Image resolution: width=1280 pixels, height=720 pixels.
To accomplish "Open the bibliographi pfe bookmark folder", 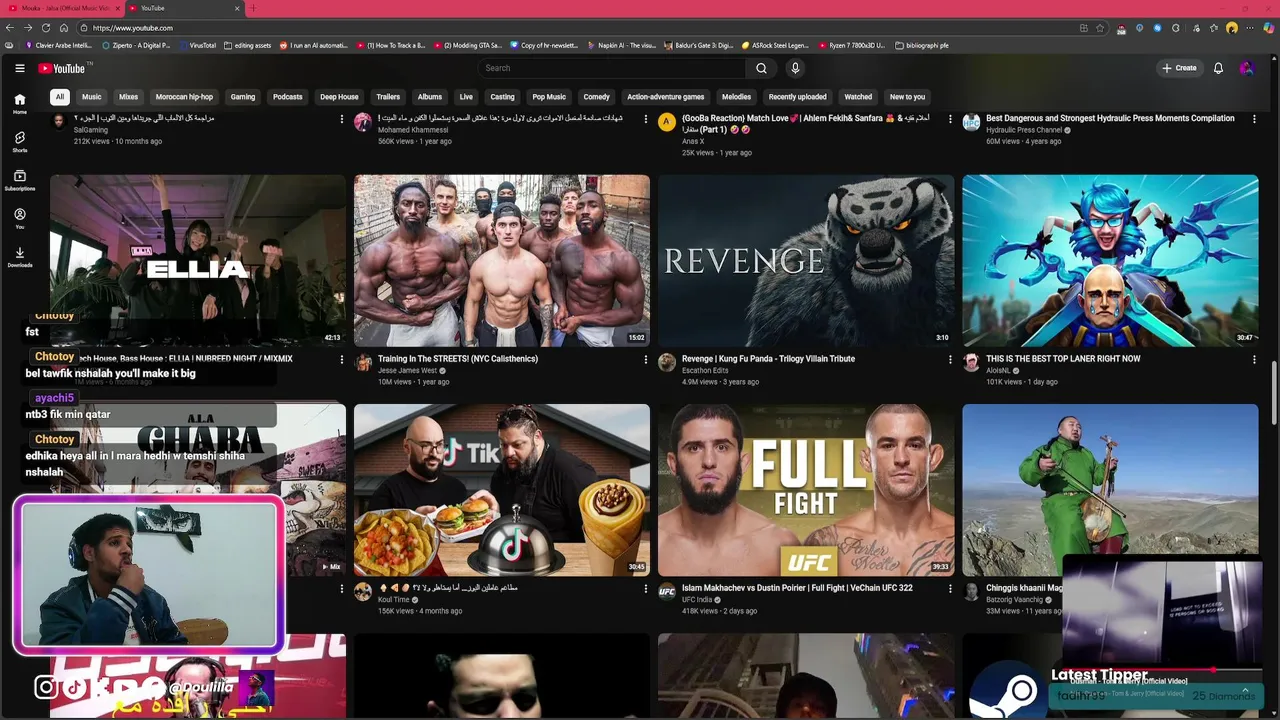I will [921, 45].
